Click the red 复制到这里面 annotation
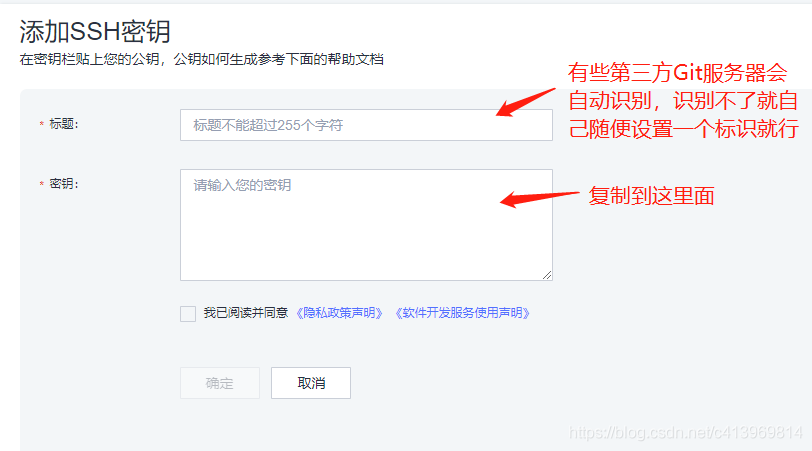The image size is (812, 451). pos(651,196)
